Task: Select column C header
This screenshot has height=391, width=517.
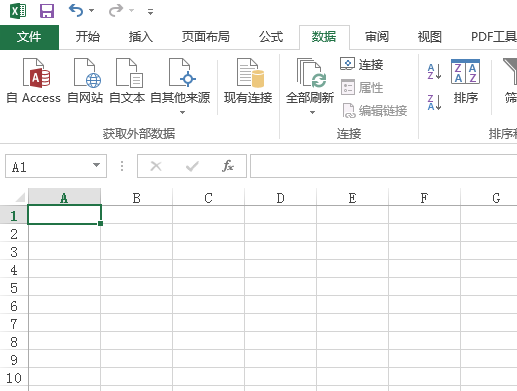Action: (x=209, y=197)
